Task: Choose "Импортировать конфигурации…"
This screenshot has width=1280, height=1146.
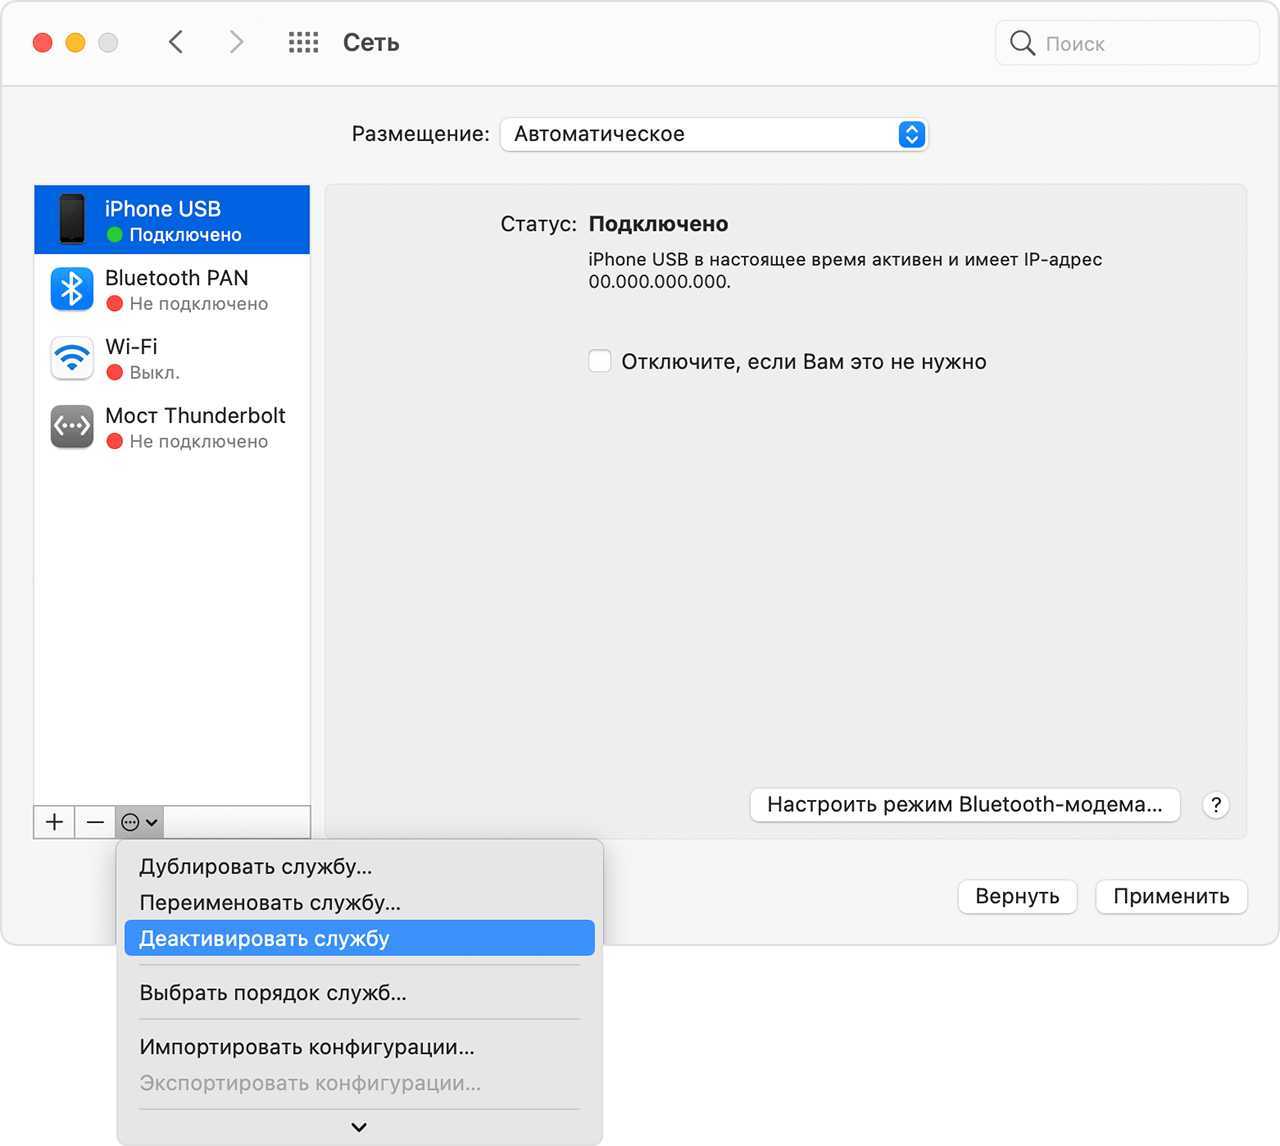Action: click(360, 1047)
